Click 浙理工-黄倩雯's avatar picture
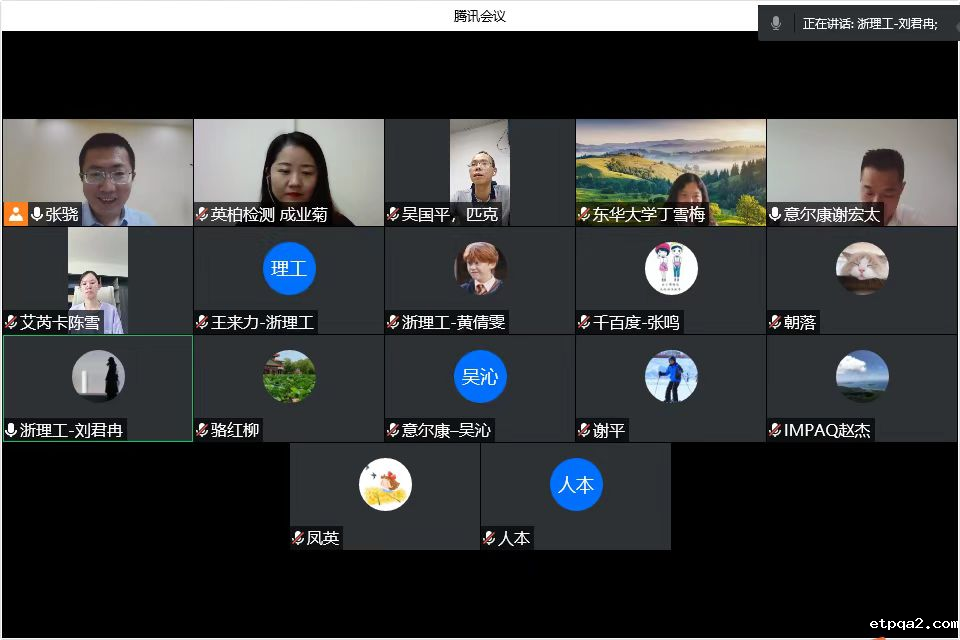 480,267
